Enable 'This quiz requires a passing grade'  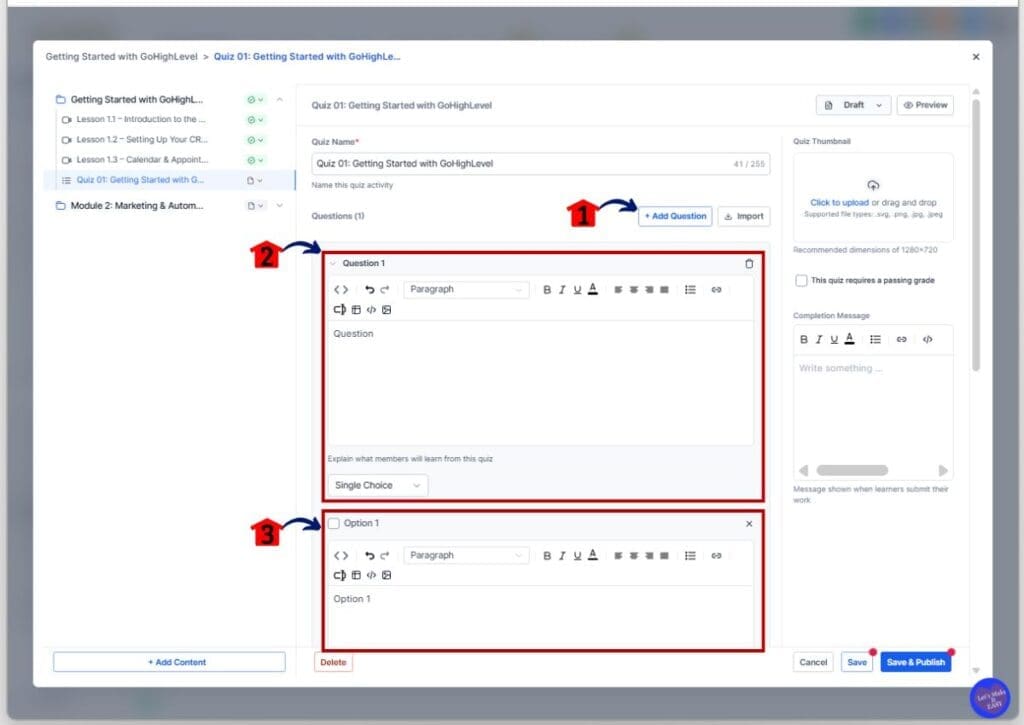[x=801, y=280]
